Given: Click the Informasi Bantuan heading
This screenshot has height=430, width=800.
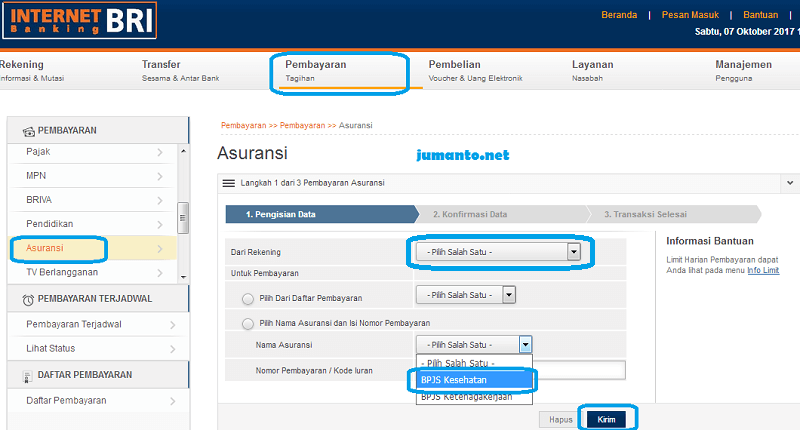Looking at the screenshot, I should [710, 241].
